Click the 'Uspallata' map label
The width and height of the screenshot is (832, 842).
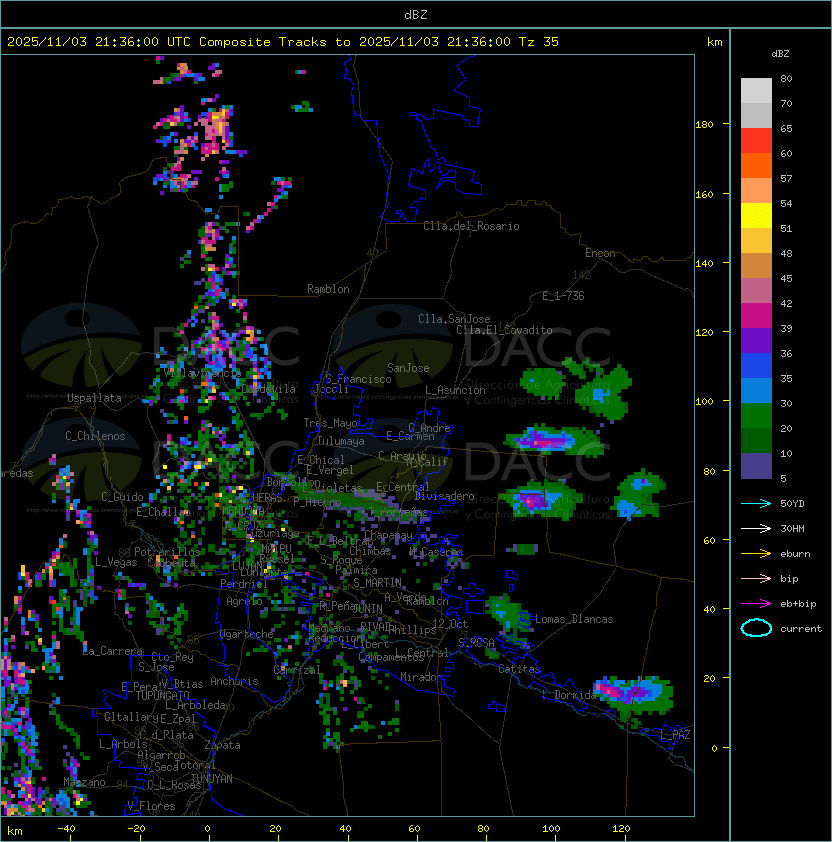pos(94,398)
